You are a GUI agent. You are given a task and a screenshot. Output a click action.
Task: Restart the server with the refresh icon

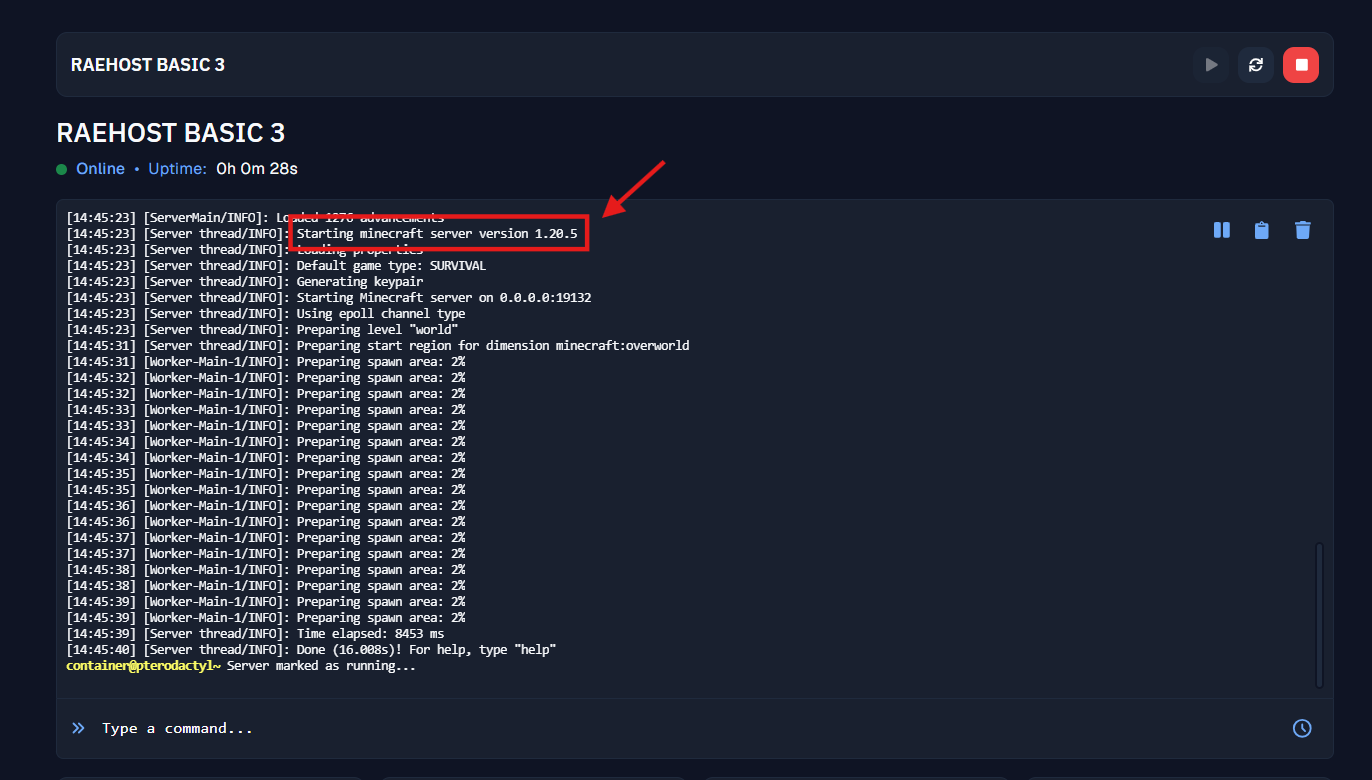[x=1256, y=65]
